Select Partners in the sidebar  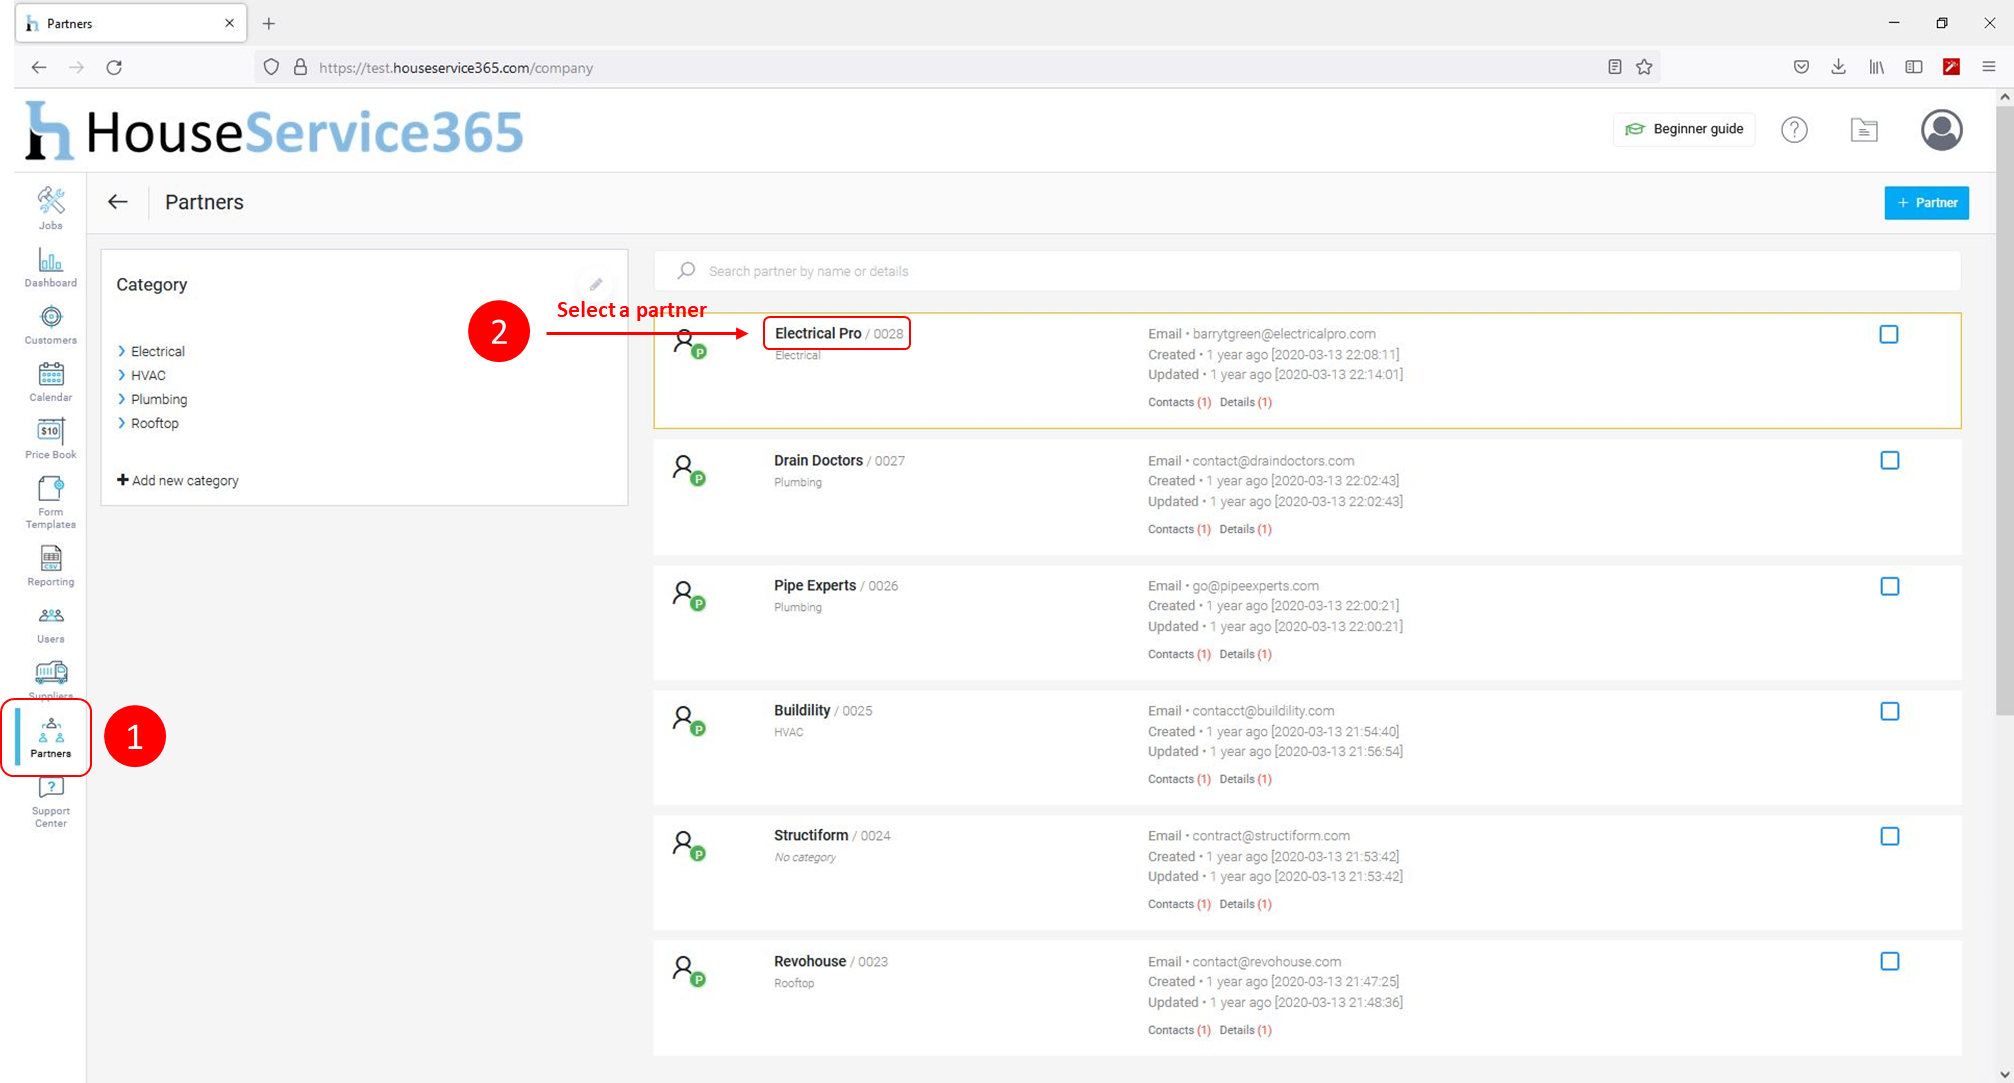(50, 737)
